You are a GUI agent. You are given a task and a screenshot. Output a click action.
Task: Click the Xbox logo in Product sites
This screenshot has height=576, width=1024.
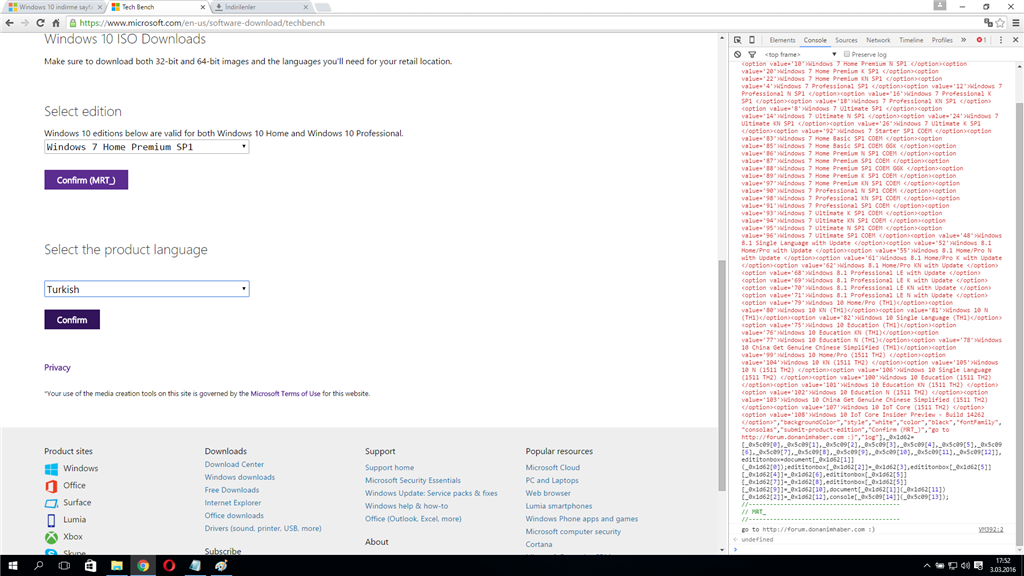coord(51,537)
